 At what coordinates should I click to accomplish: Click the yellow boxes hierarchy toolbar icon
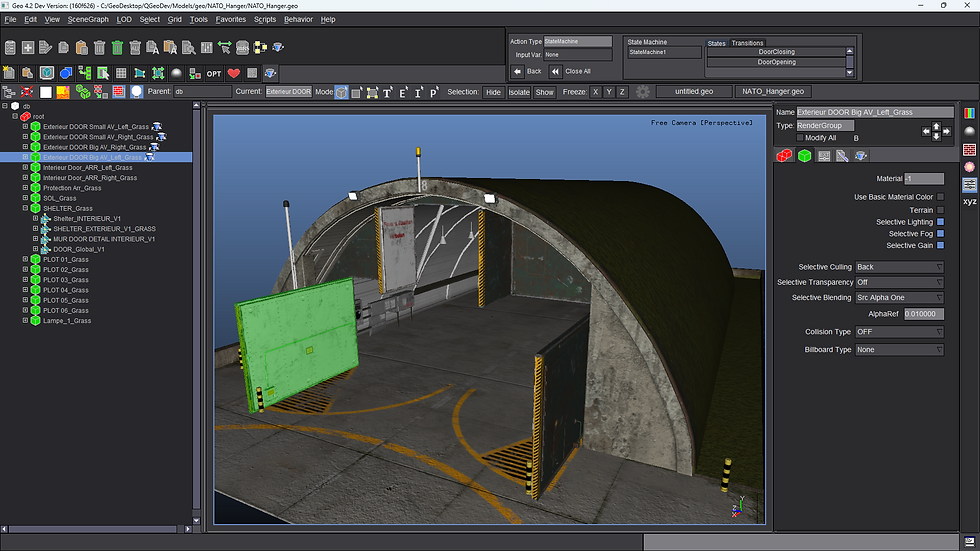260,47
